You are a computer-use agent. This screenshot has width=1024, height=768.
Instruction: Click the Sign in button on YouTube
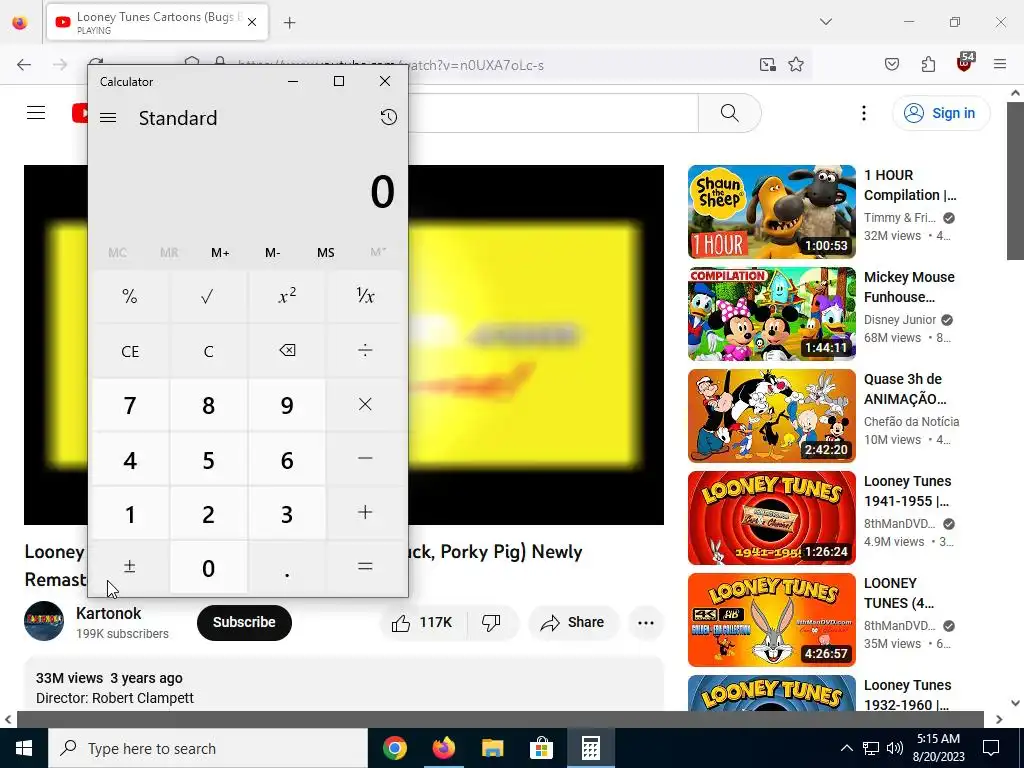click(x=941, y=113)
